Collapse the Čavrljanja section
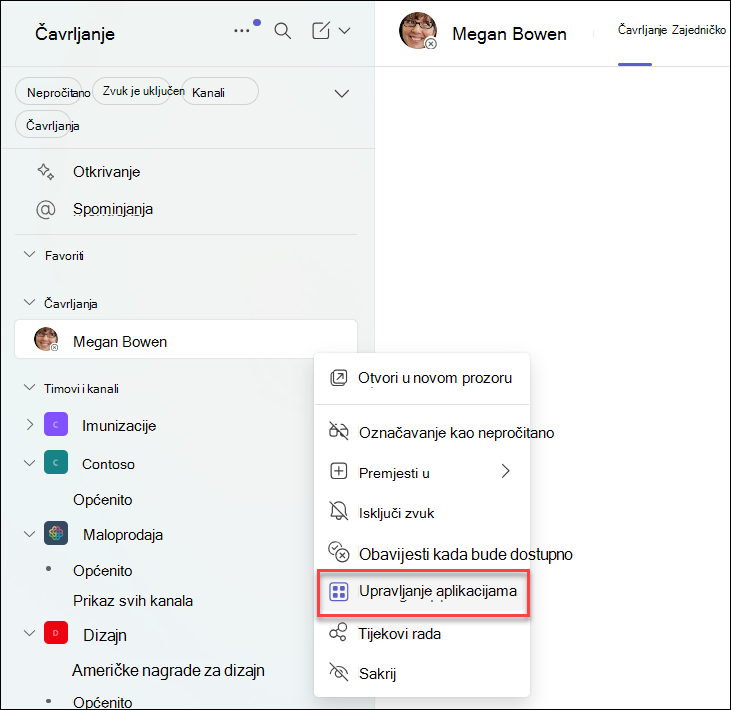The width and height of the screenshot is (731, 710). (x=29, y=303)
